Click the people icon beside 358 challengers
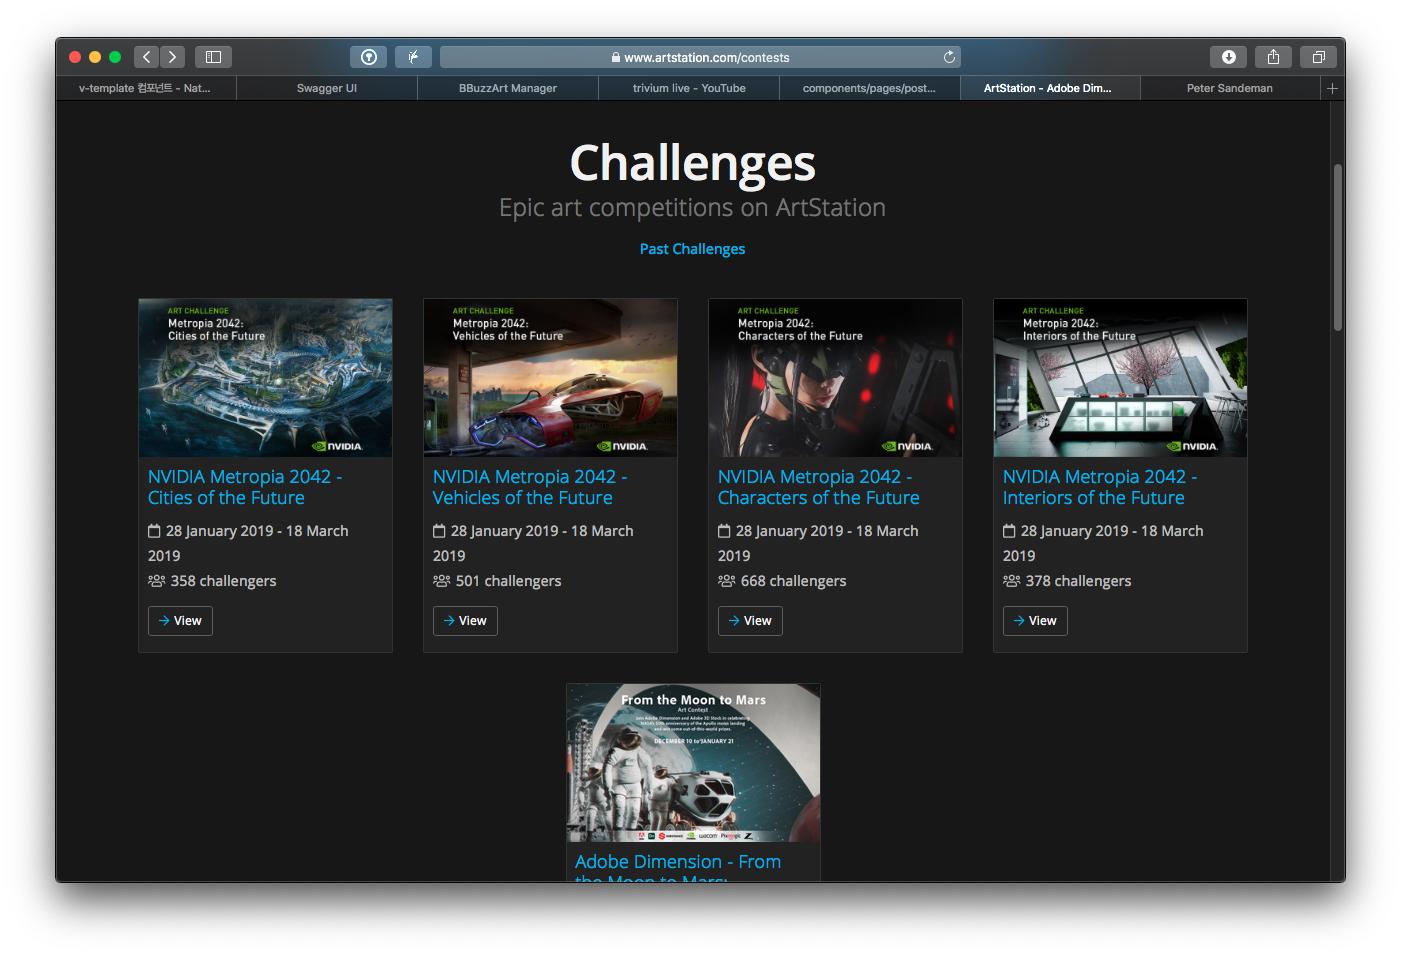This screenshot has height=956, width=1401. tap(156, 581)
